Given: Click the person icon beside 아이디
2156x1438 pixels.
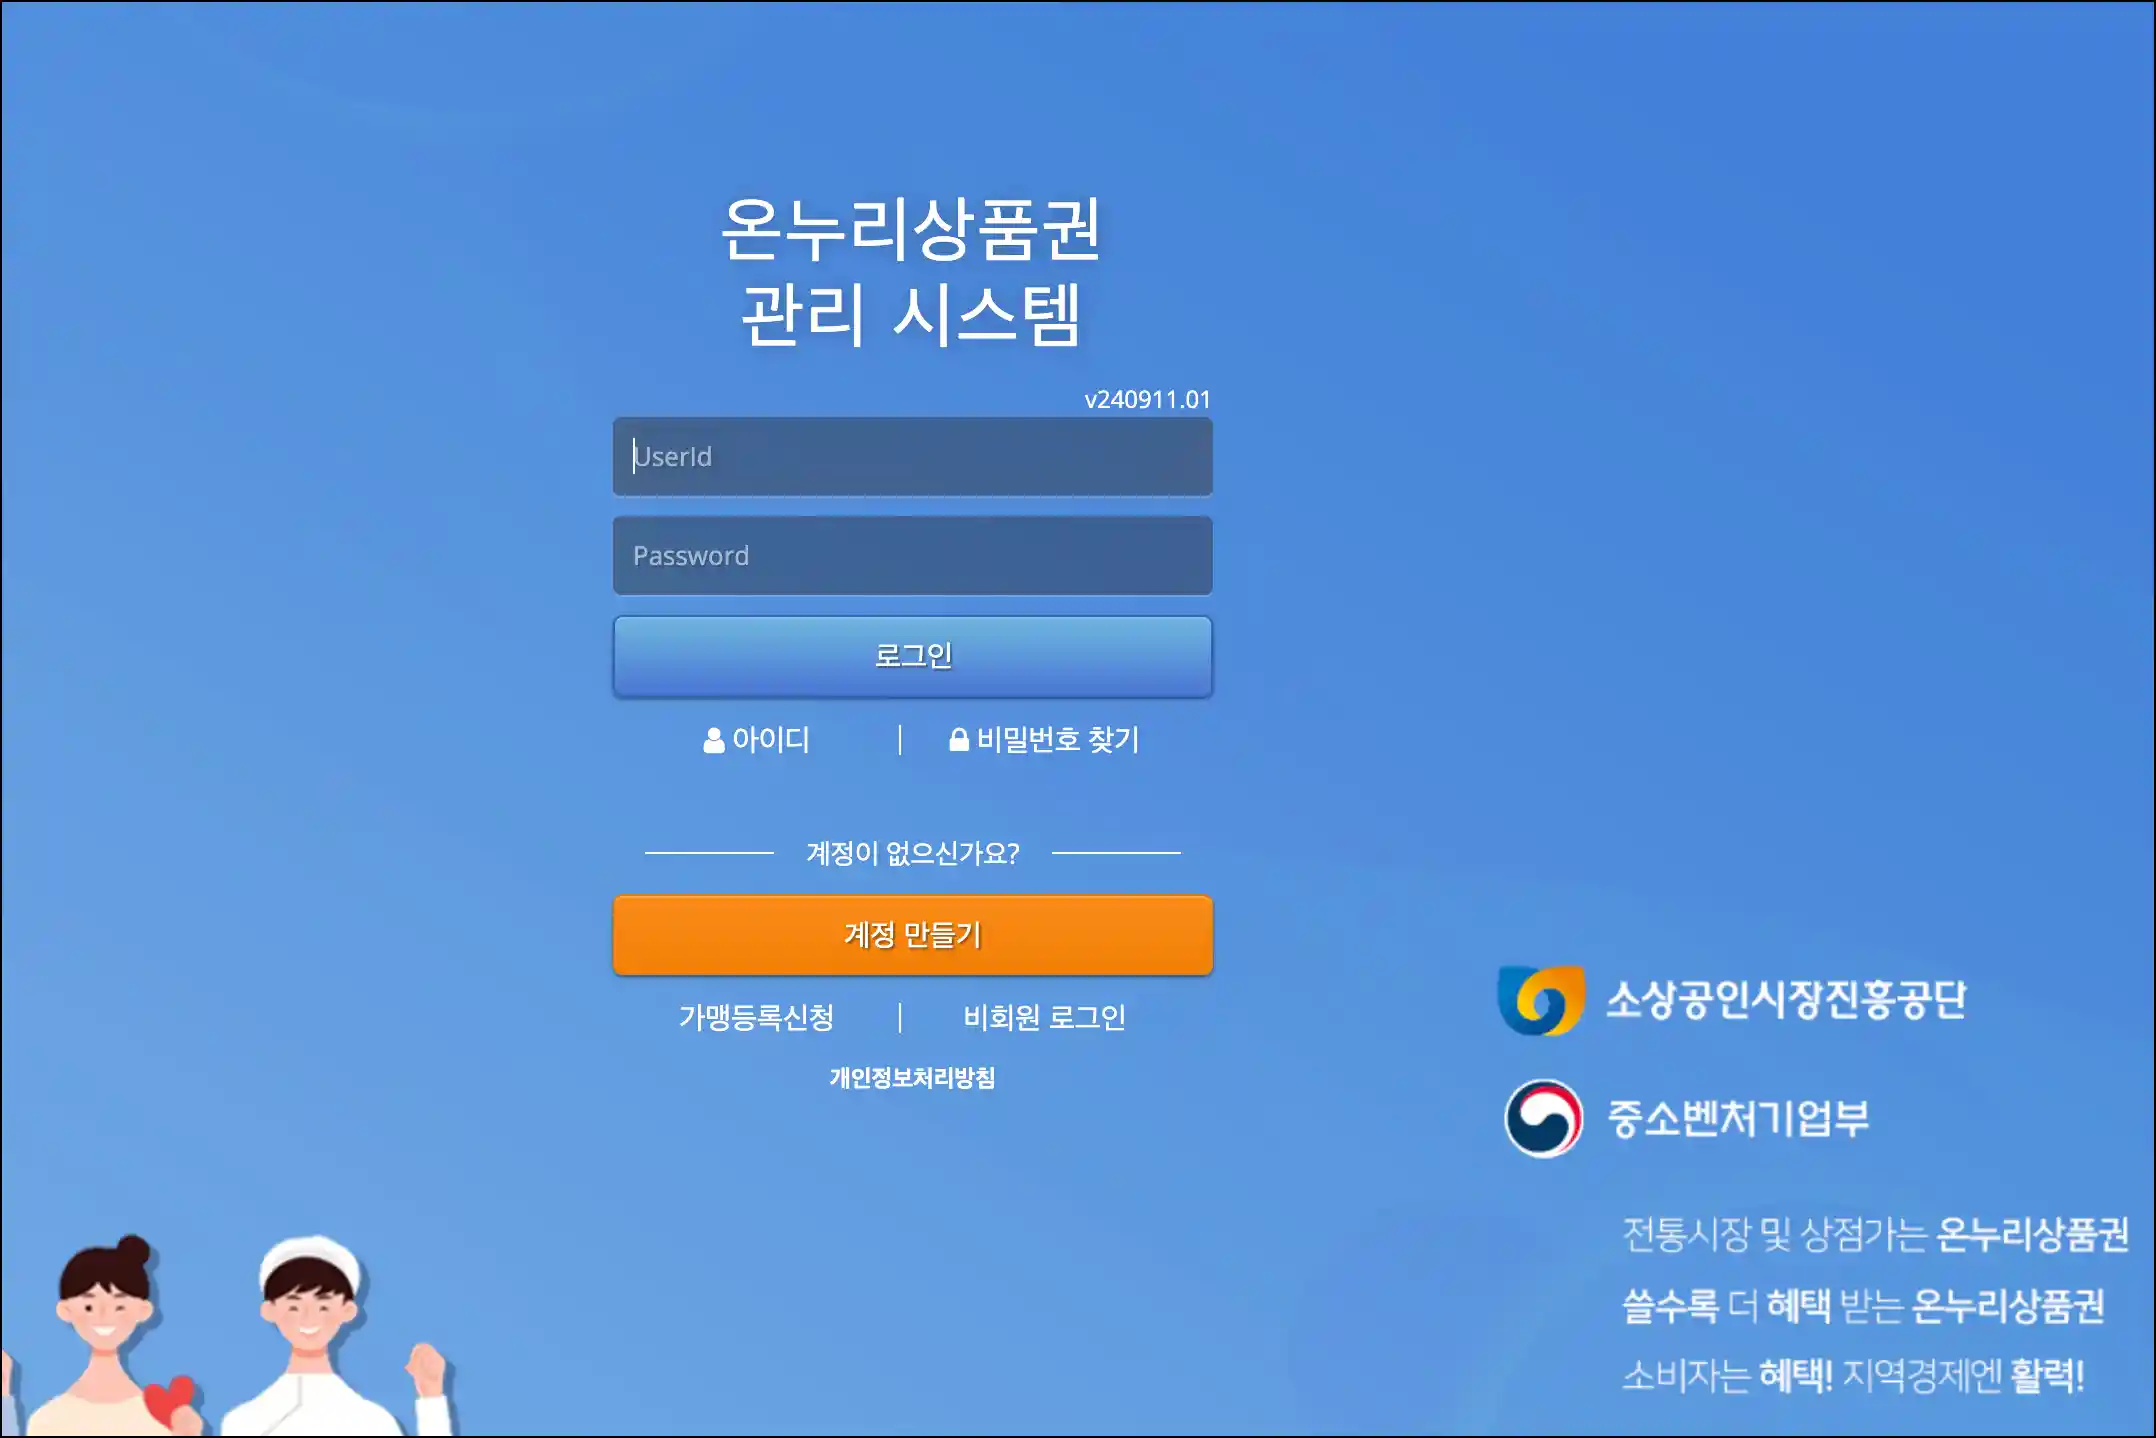Looking at the screenshot, I should click(714, 740).
